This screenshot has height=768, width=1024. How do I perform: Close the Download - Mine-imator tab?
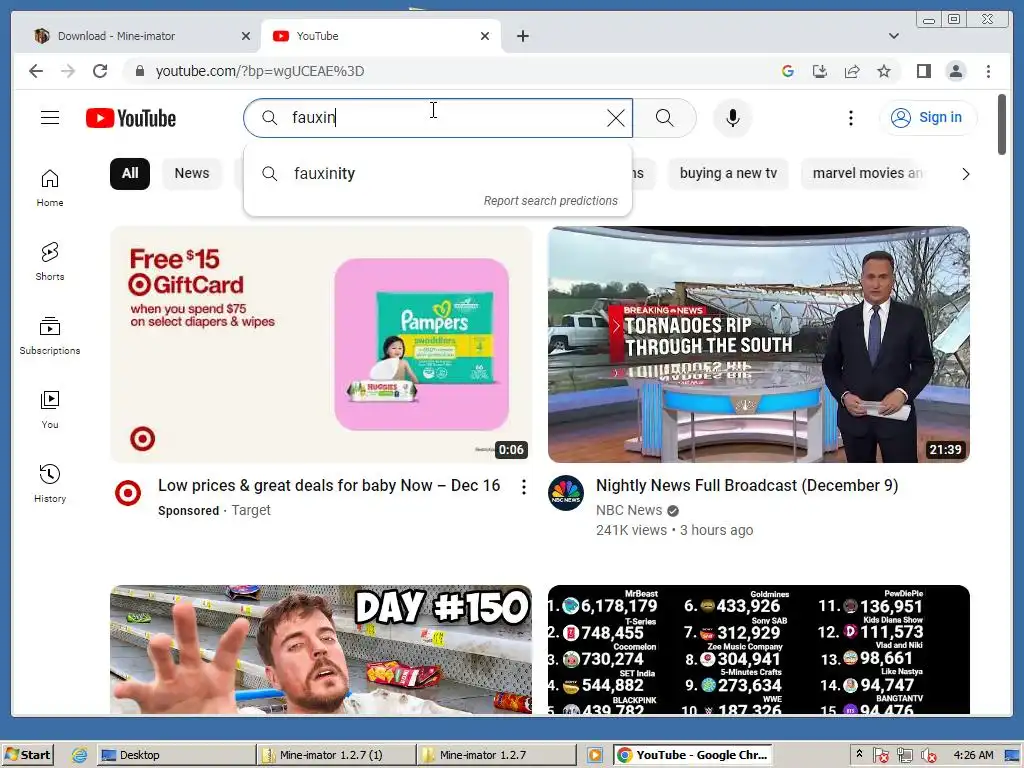coord(246,36)
